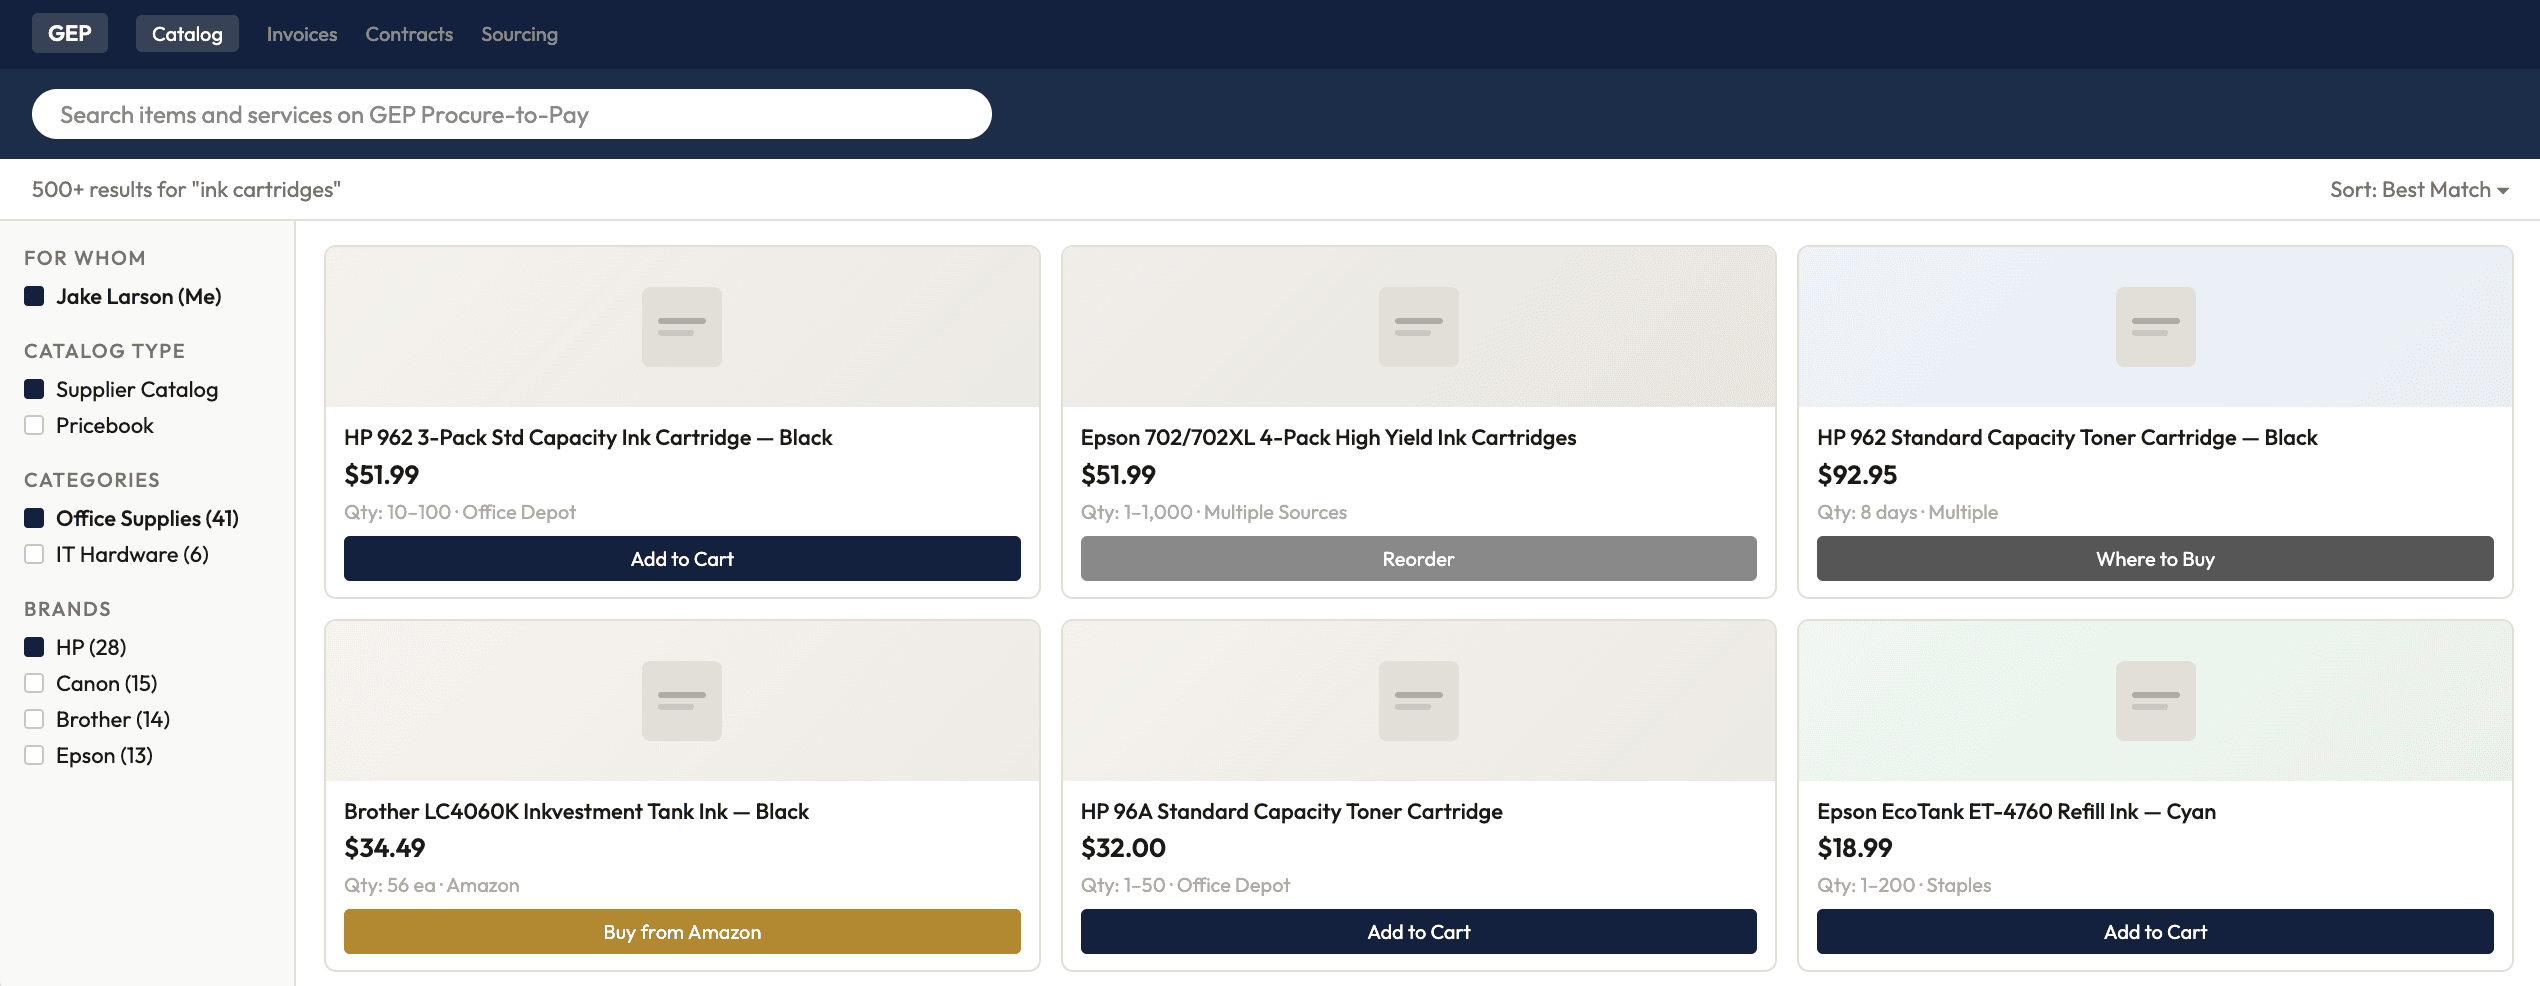Click the CATALOG TYPE filter heading
The image size is (2540, 986).
(x=104, y=351)
